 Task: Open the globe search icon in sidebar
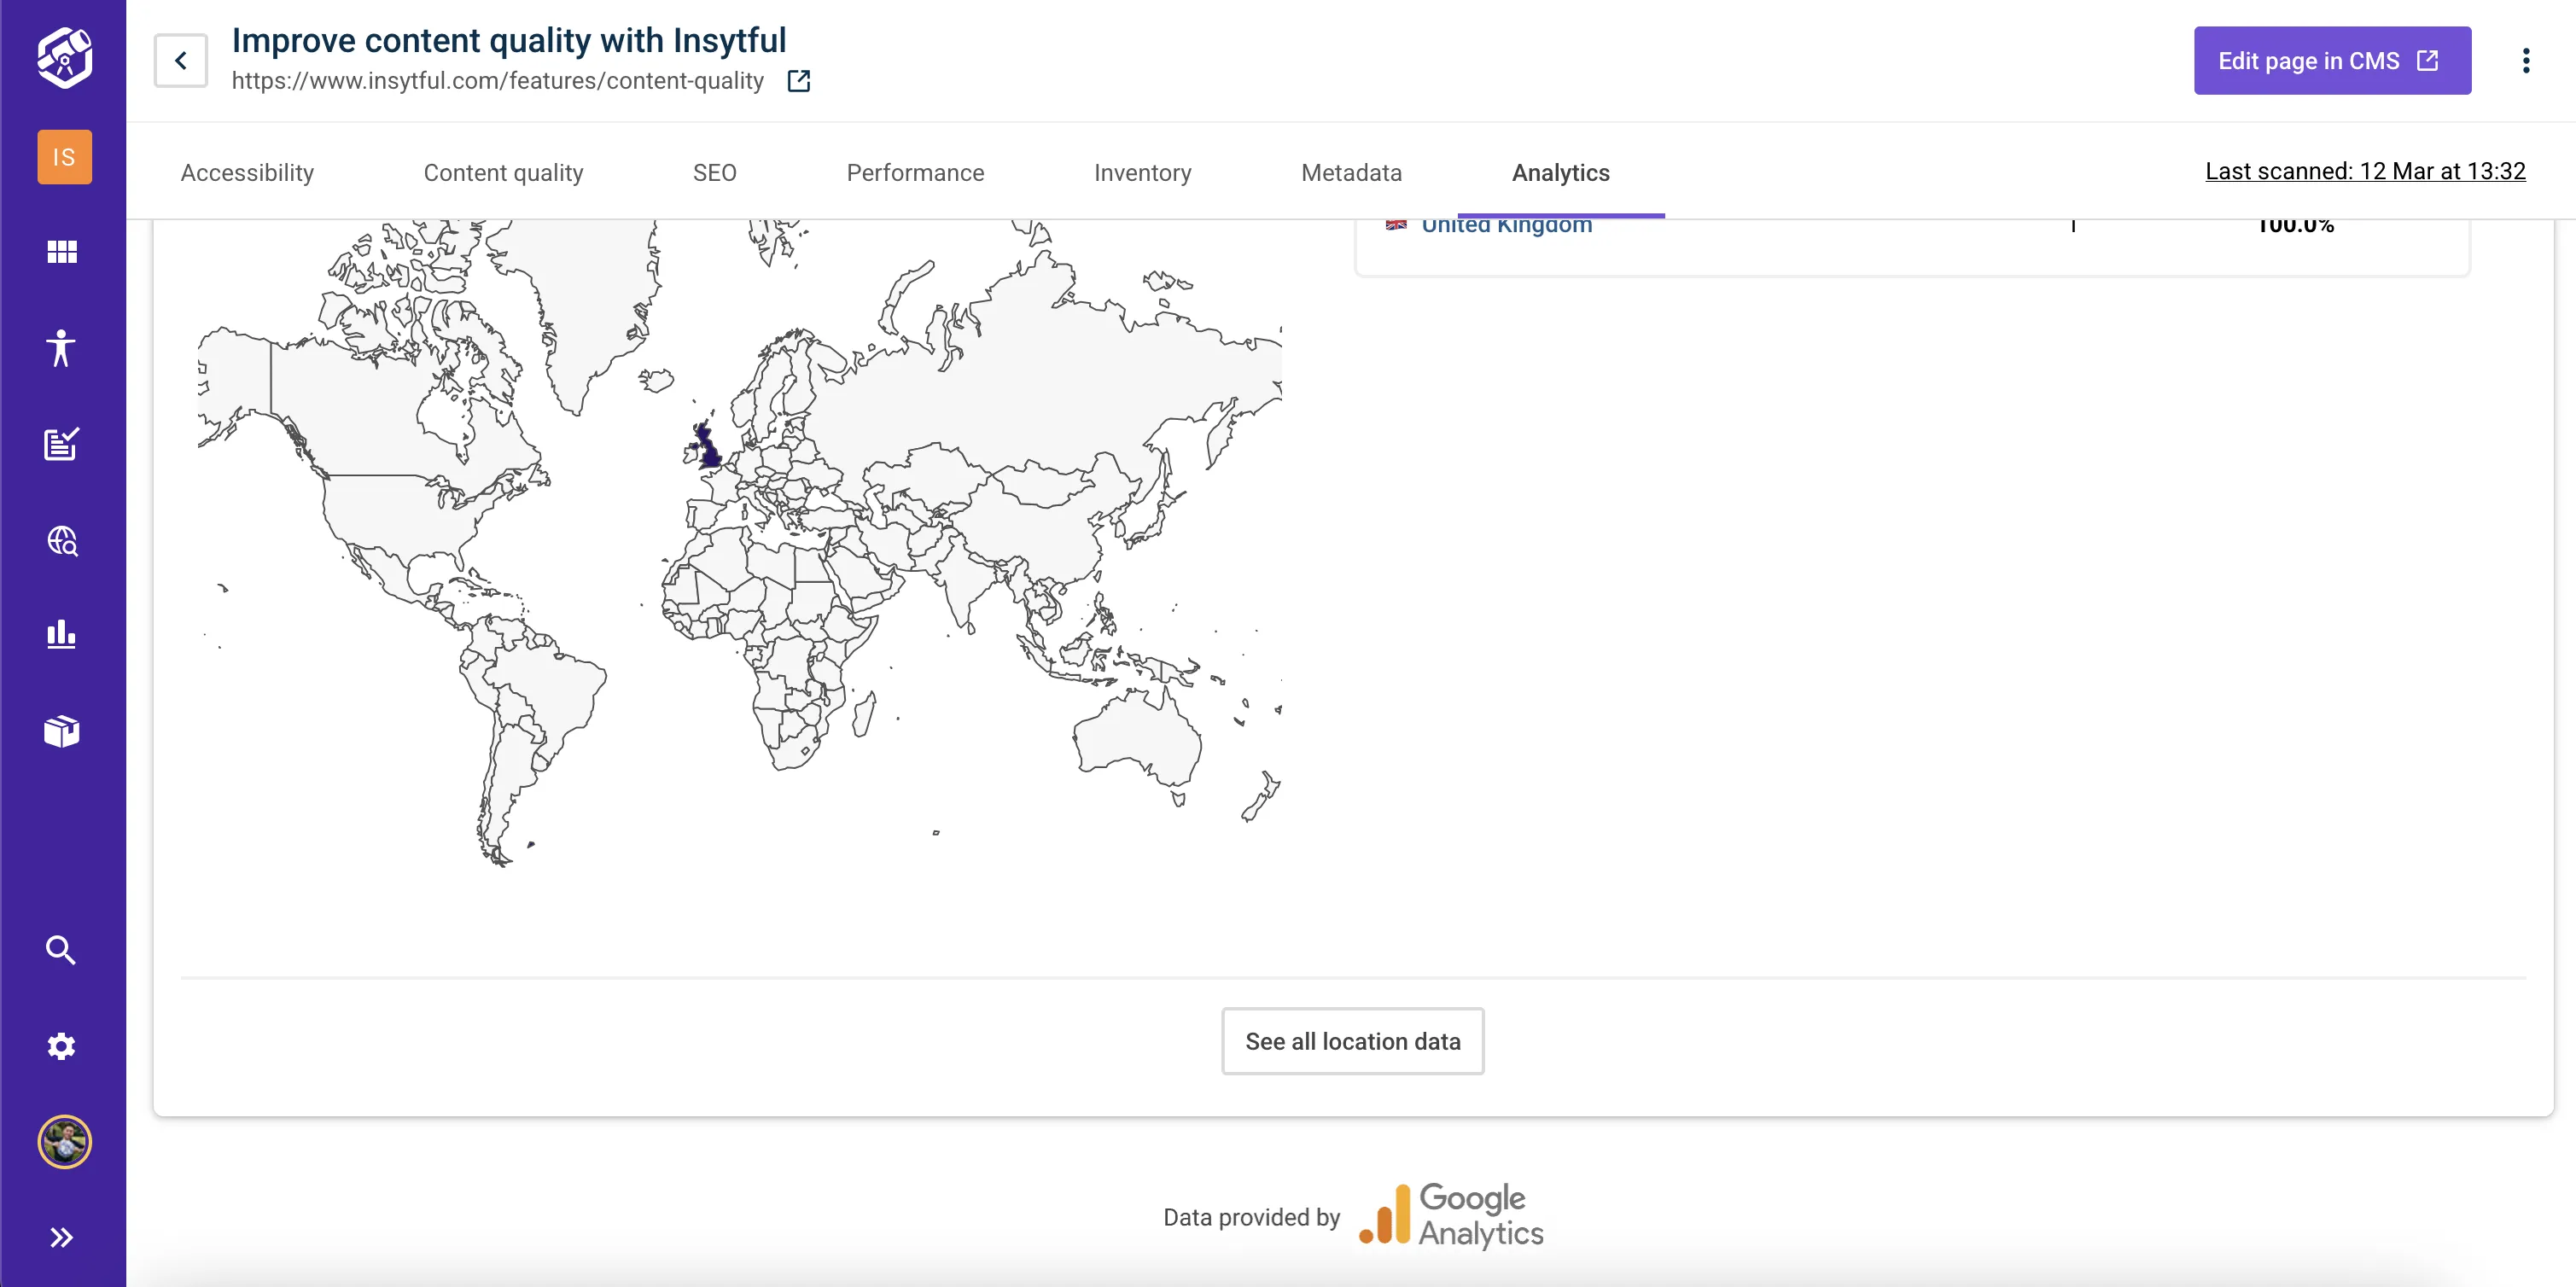pos(62,541)
